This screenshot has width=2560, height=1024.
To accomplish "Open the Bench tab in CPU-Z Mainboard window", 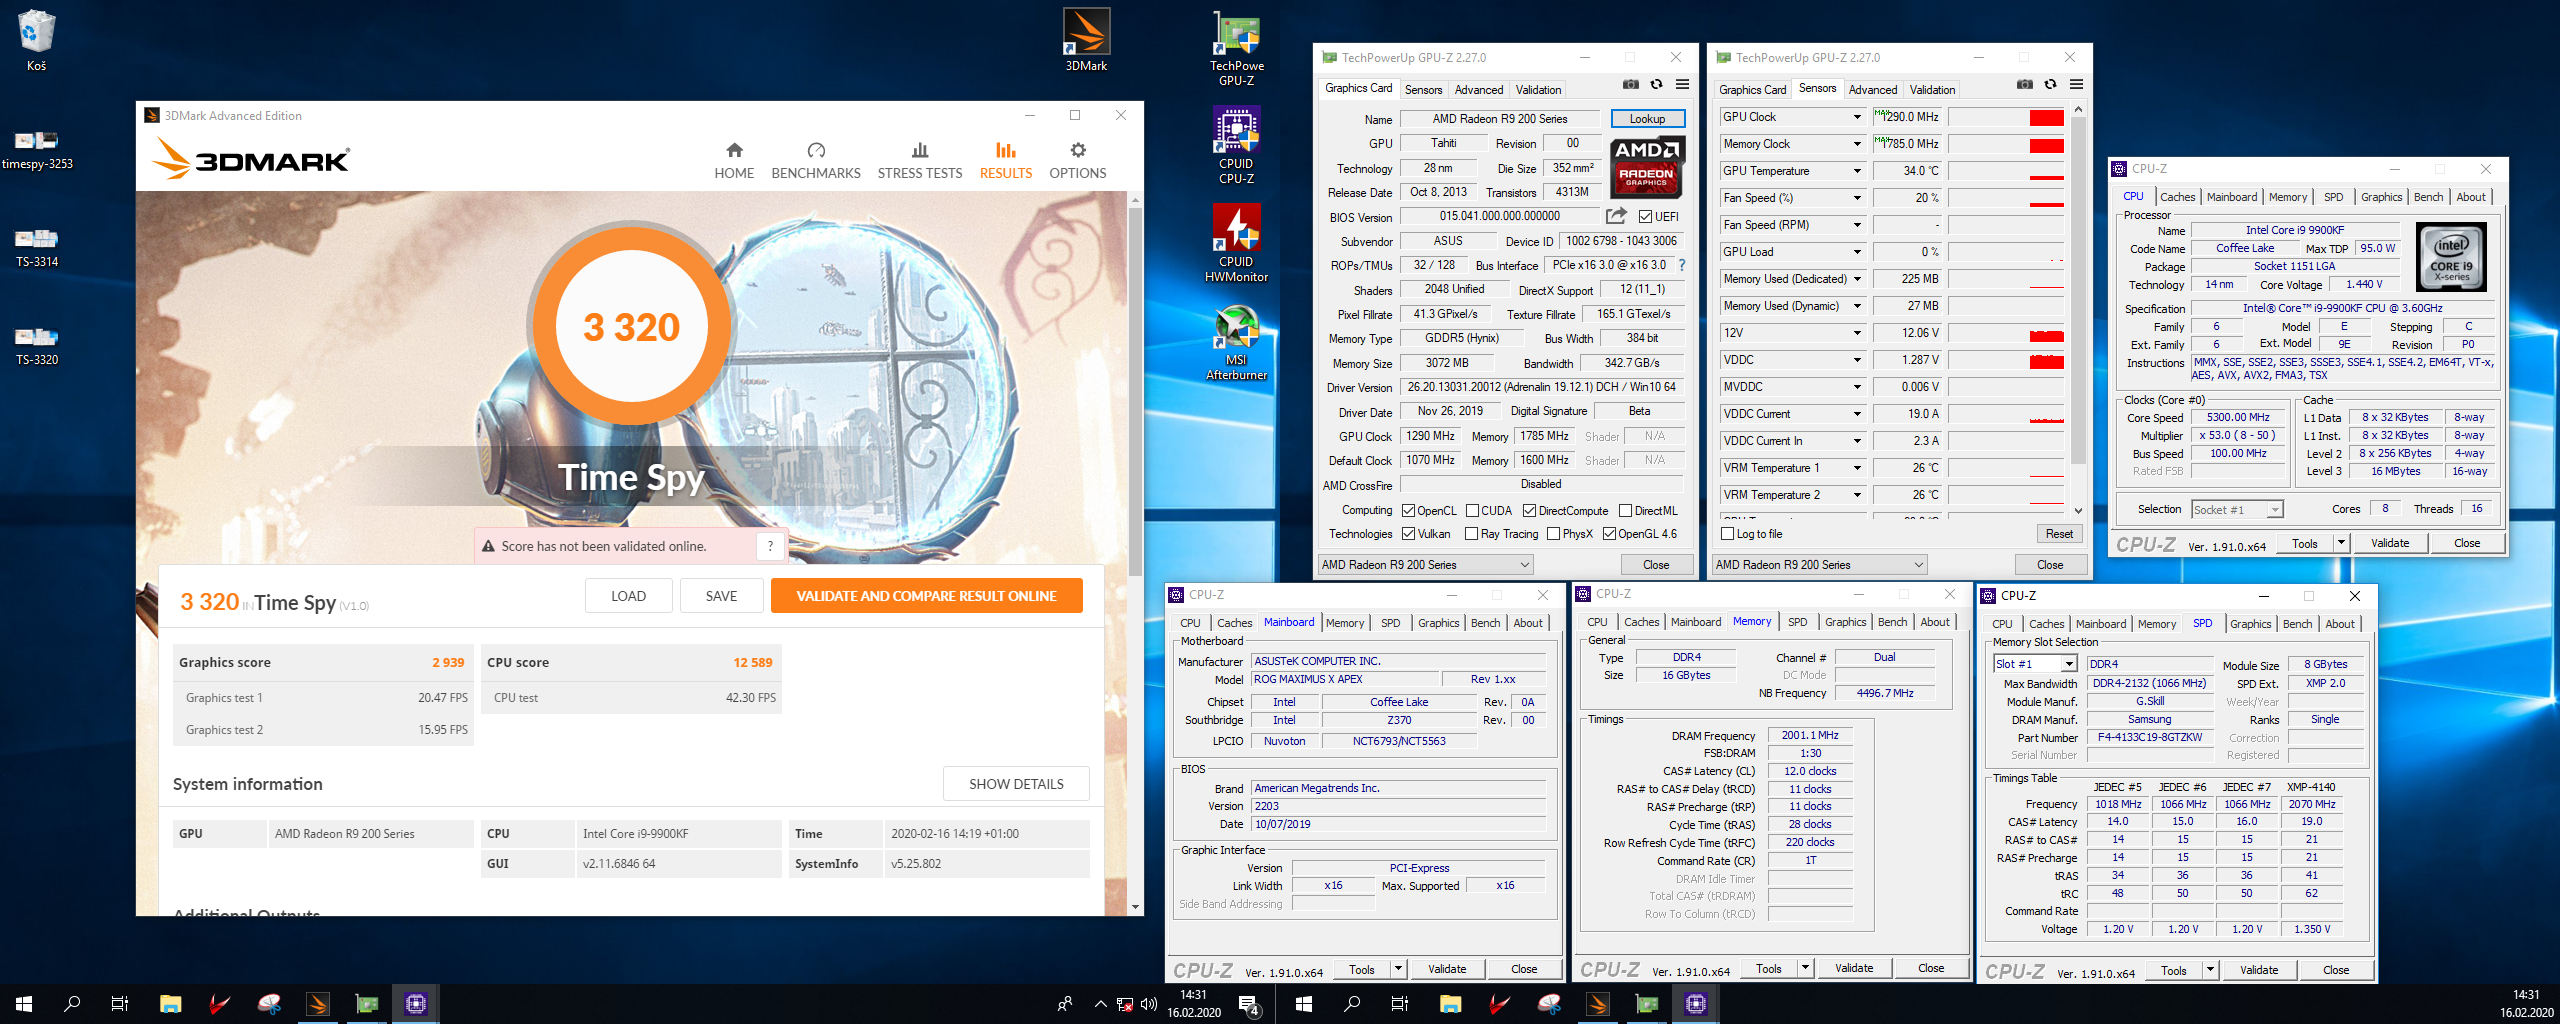I will tap(1485, 623).
